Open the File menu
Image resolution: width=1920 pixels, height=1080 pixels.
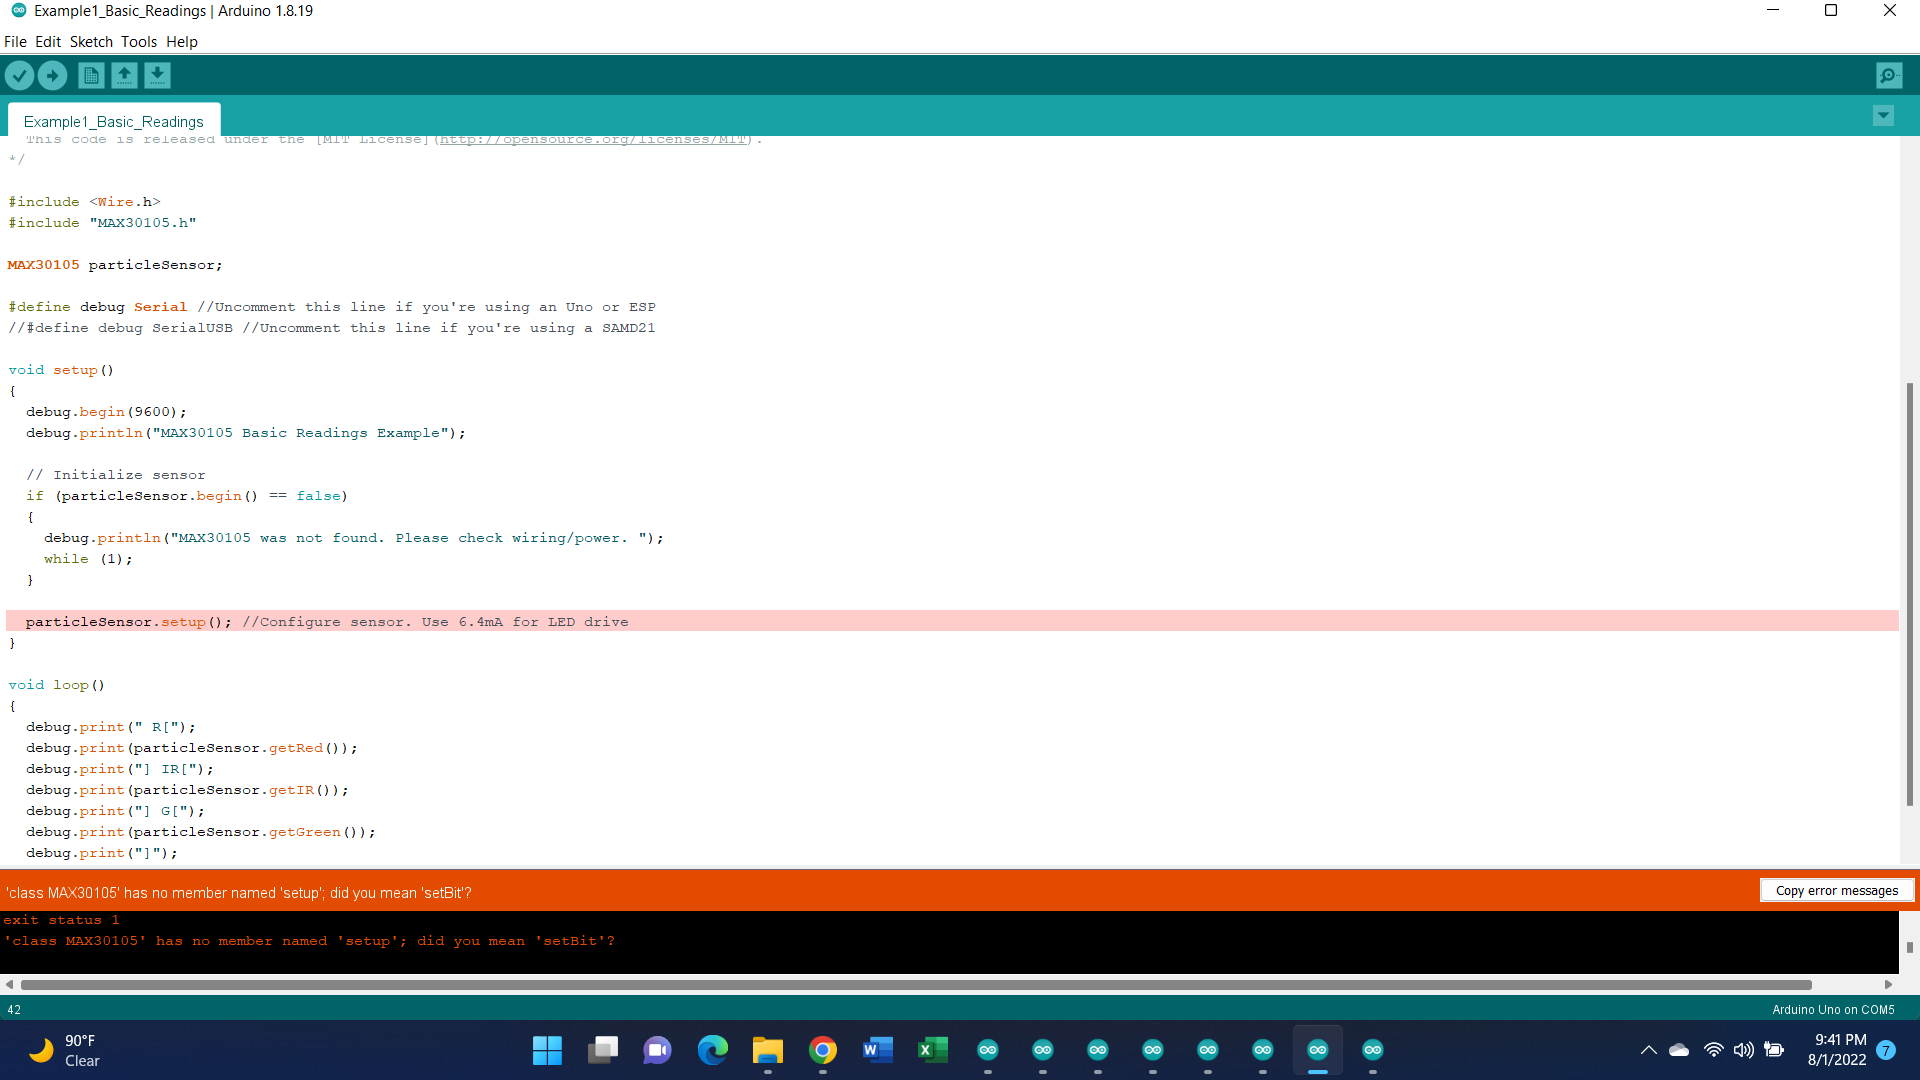click(15, 42)
